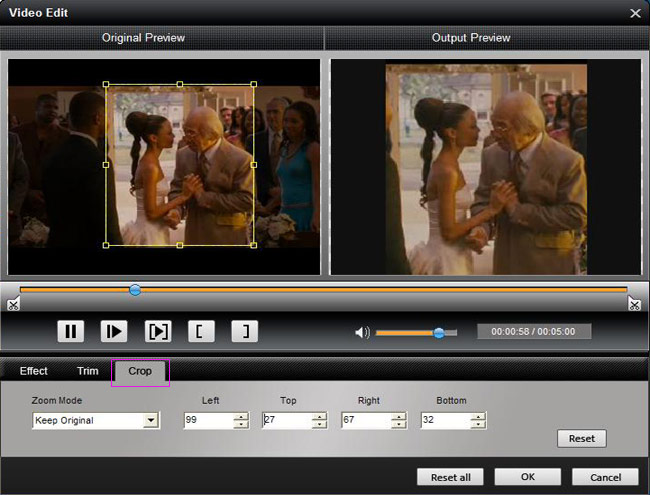Click the Top crop value field
The height and width of the screenshot is (495, 650).
point(285,420)
